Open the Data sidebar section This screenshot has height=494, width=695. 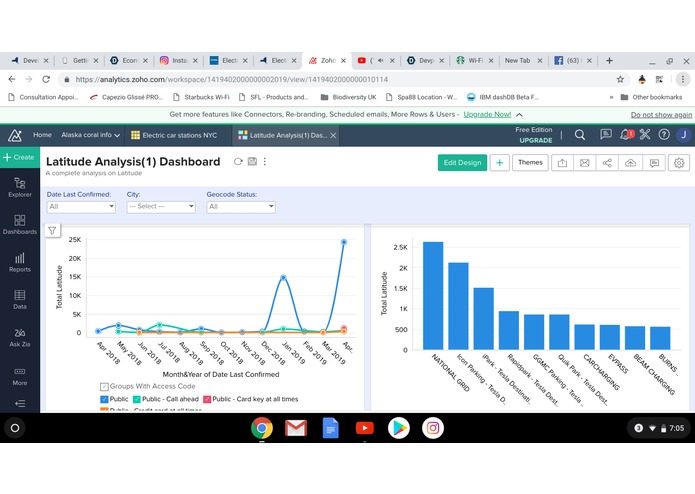[20, 300]
